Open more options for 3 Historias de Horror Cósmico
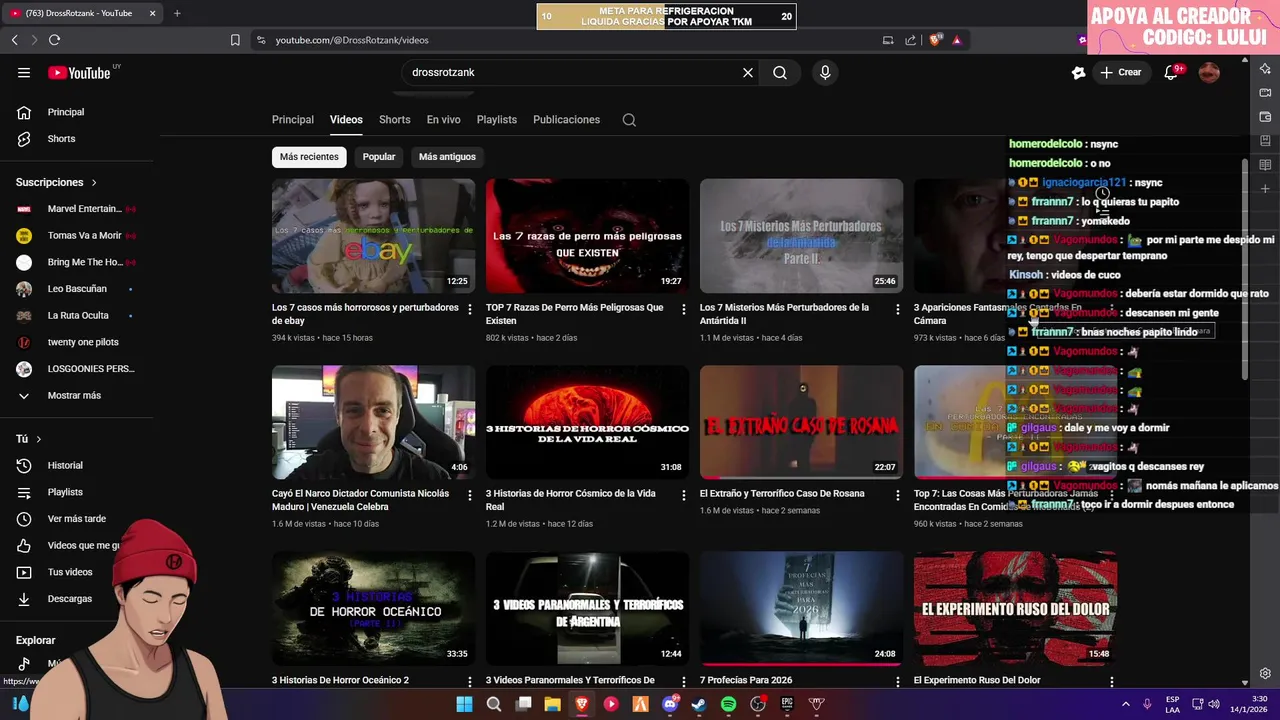 pos(684,496)
